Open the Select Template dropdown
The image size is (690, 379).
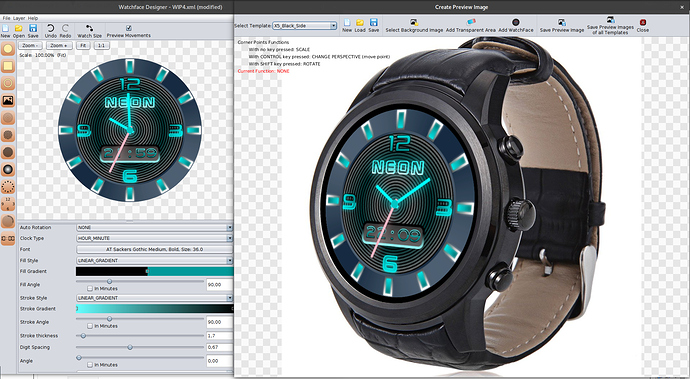coord(305,26)
